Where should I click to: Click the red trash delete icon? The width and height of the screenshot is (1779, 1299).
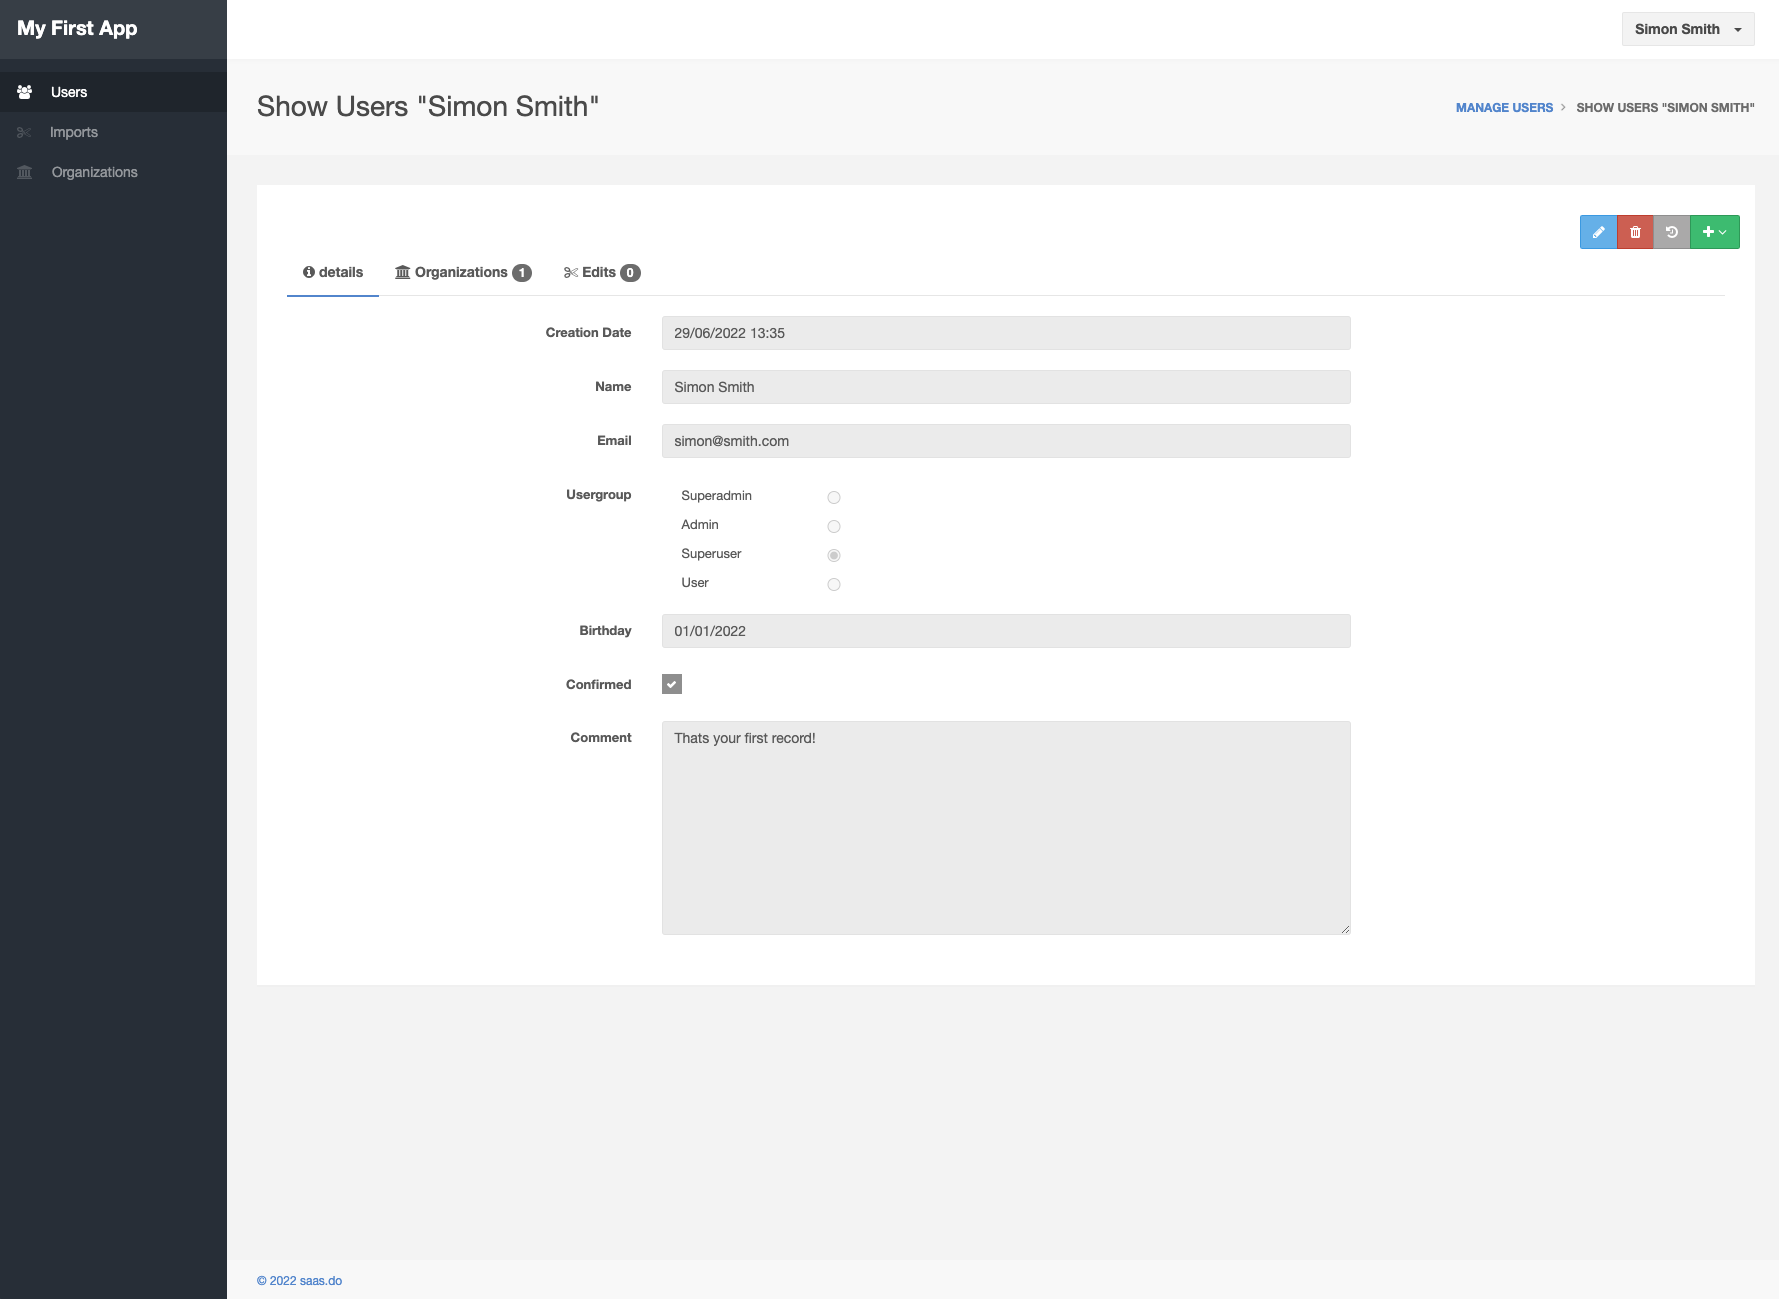pos(1635,231)
